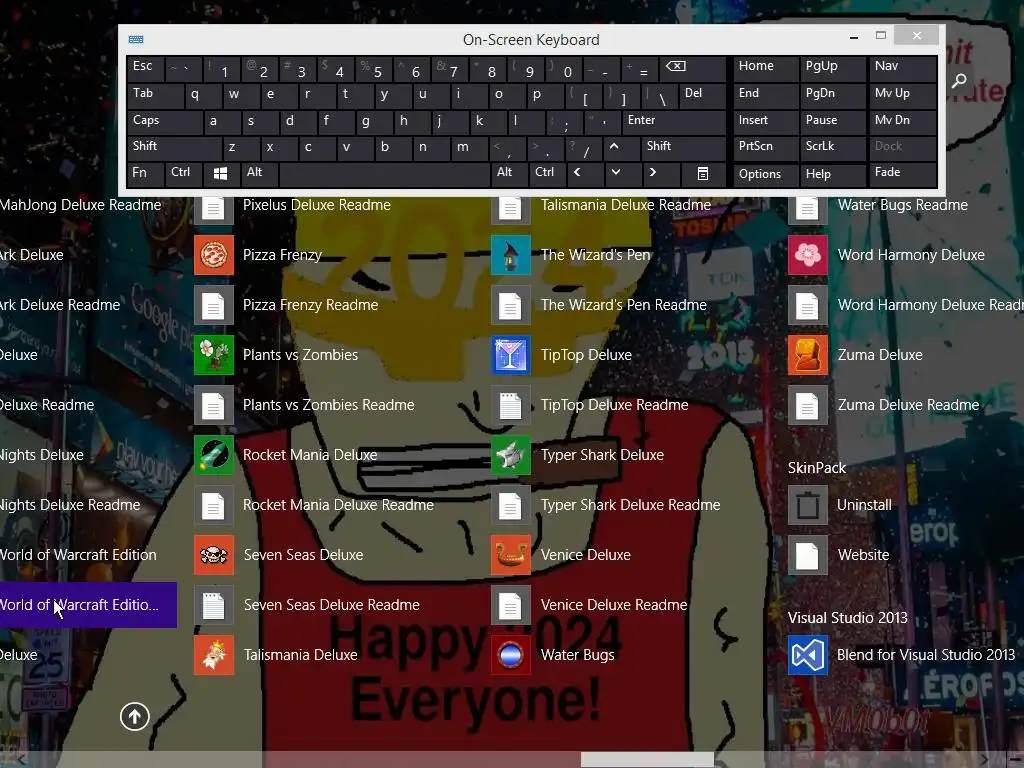Click the Esc key
This screenshot has height=768, width=1024.
[x=145, y=68]
